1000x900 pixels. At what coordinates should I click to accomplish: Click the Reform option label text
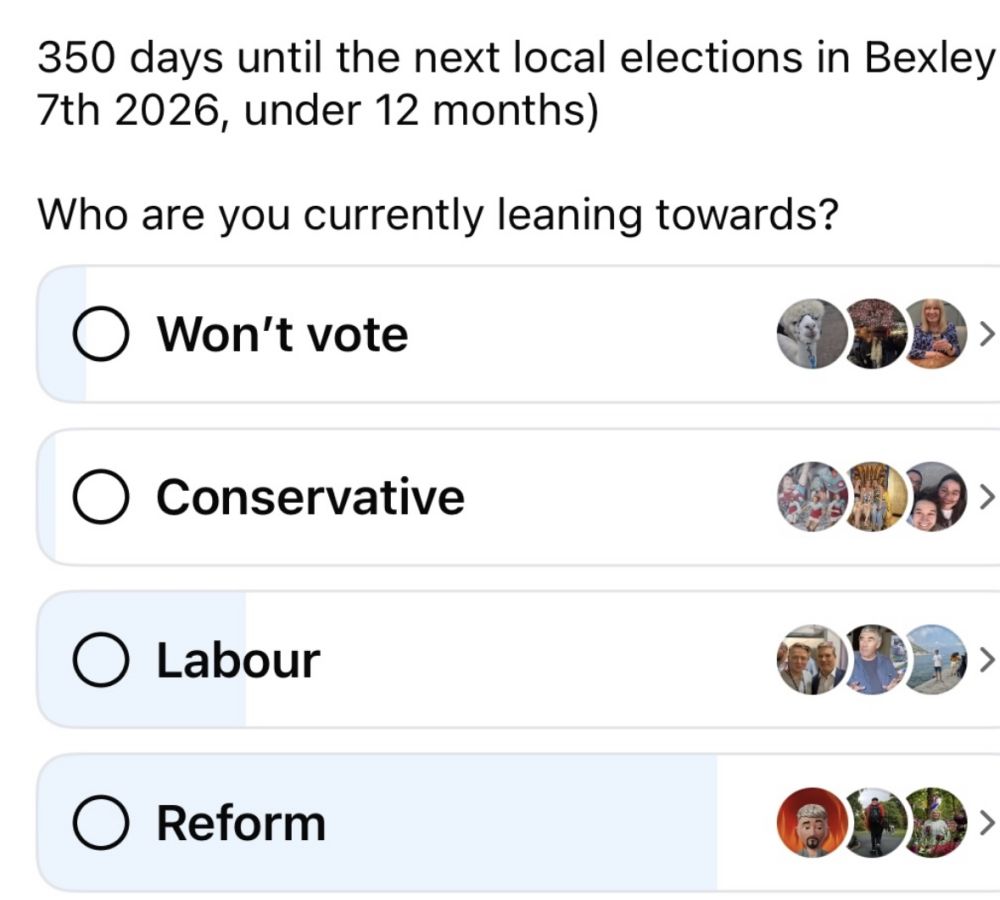click(x=241, y=824)
